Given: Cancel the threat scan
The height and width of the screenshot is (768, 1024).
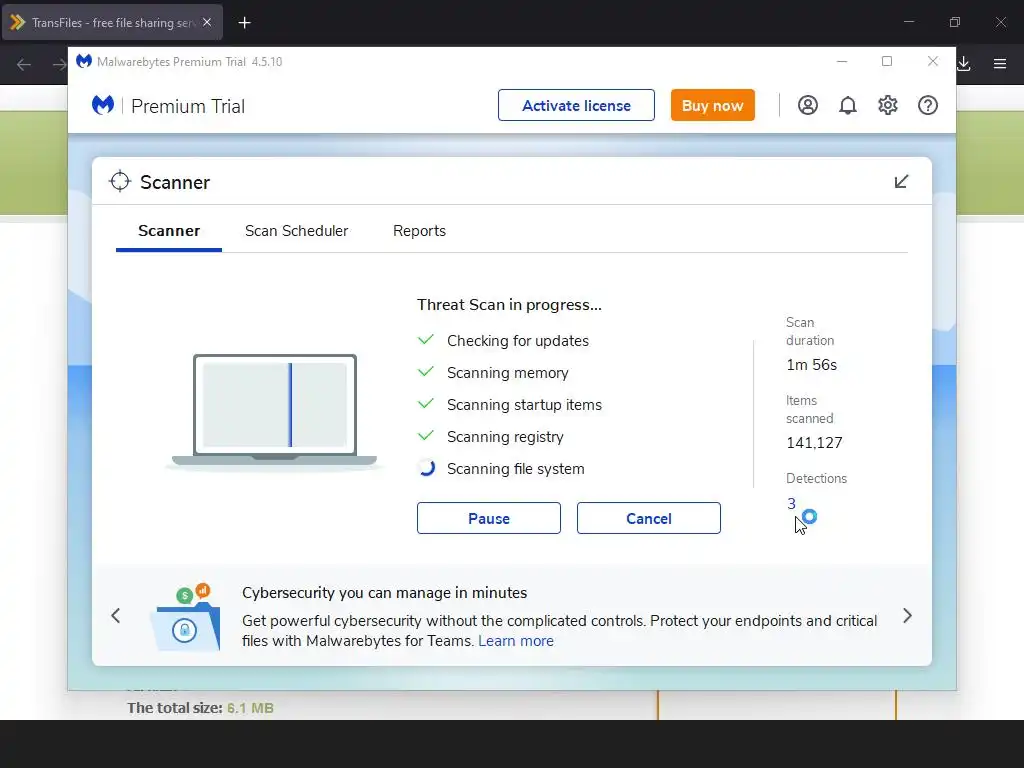Looking at the screenshot, I should (648, 518).
